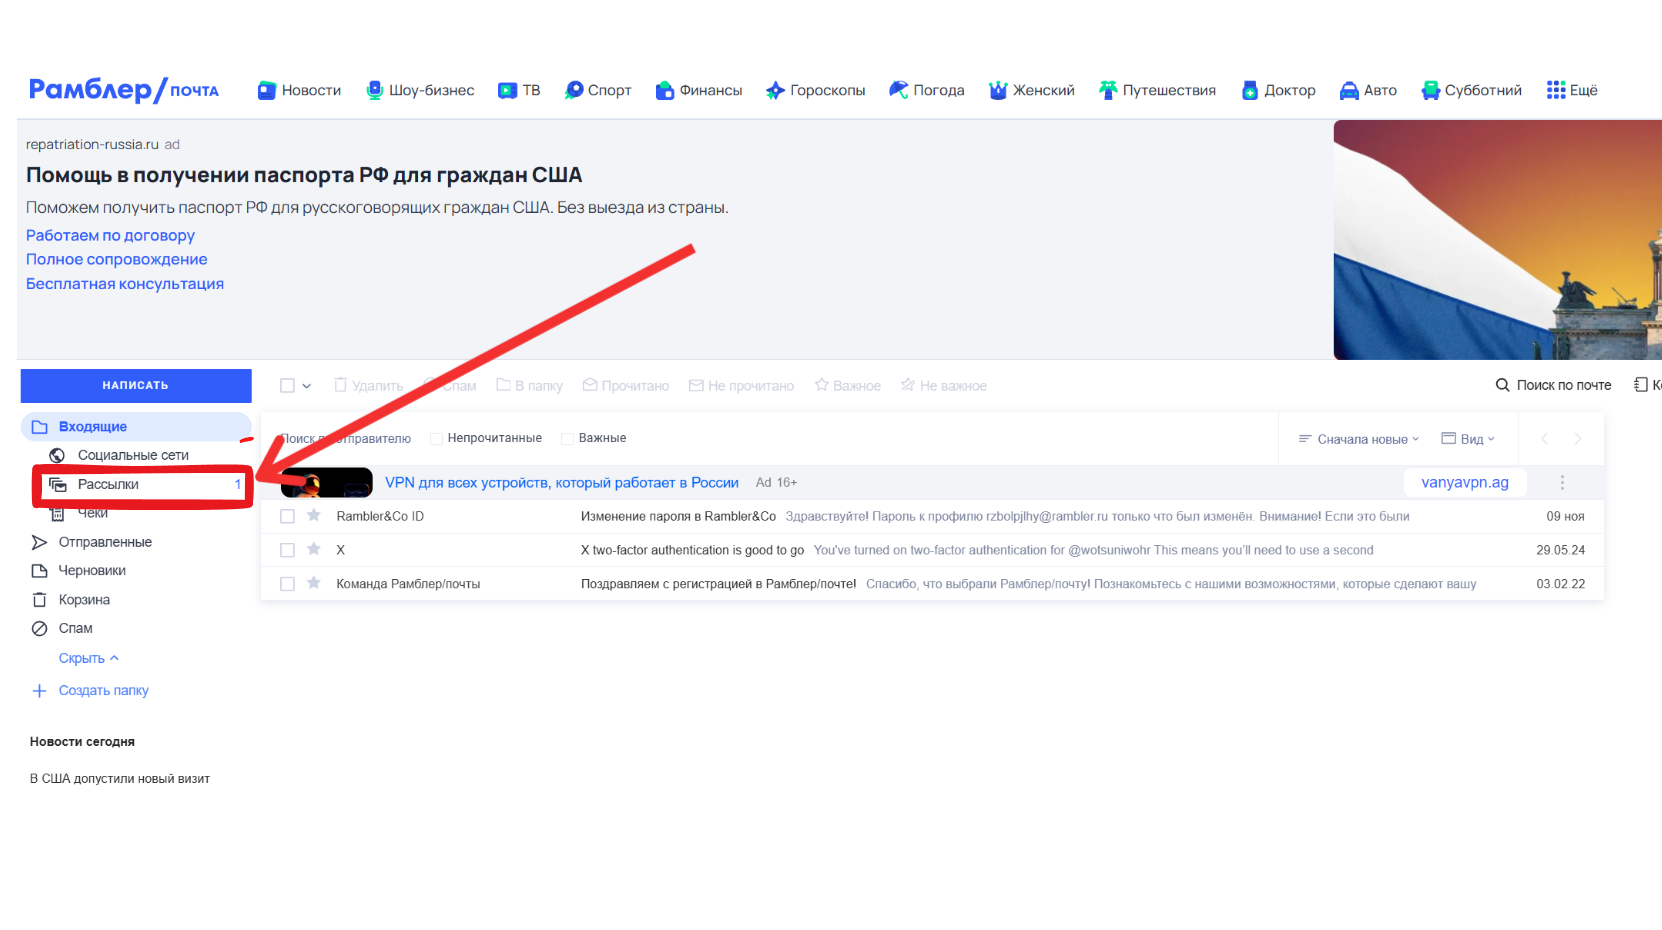Open the three-dot menu on VPN ad
The image size is (1662, 930).
[1562, 483]
